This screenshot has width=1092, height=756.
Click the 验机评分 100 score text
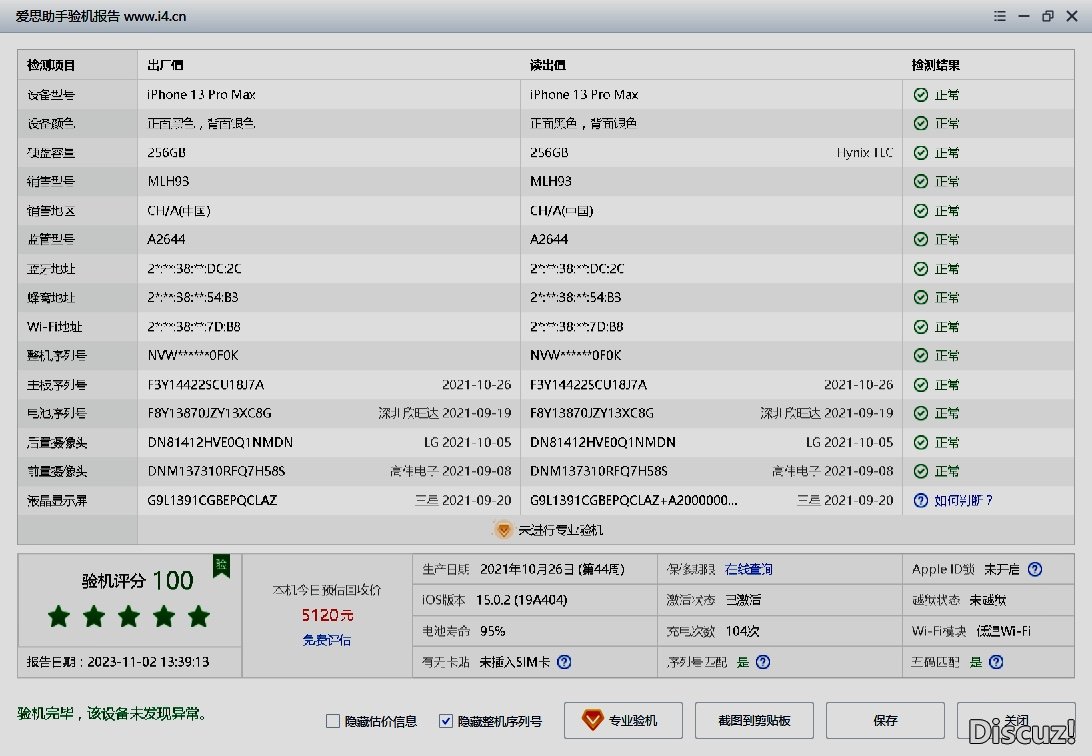(137, 580)
